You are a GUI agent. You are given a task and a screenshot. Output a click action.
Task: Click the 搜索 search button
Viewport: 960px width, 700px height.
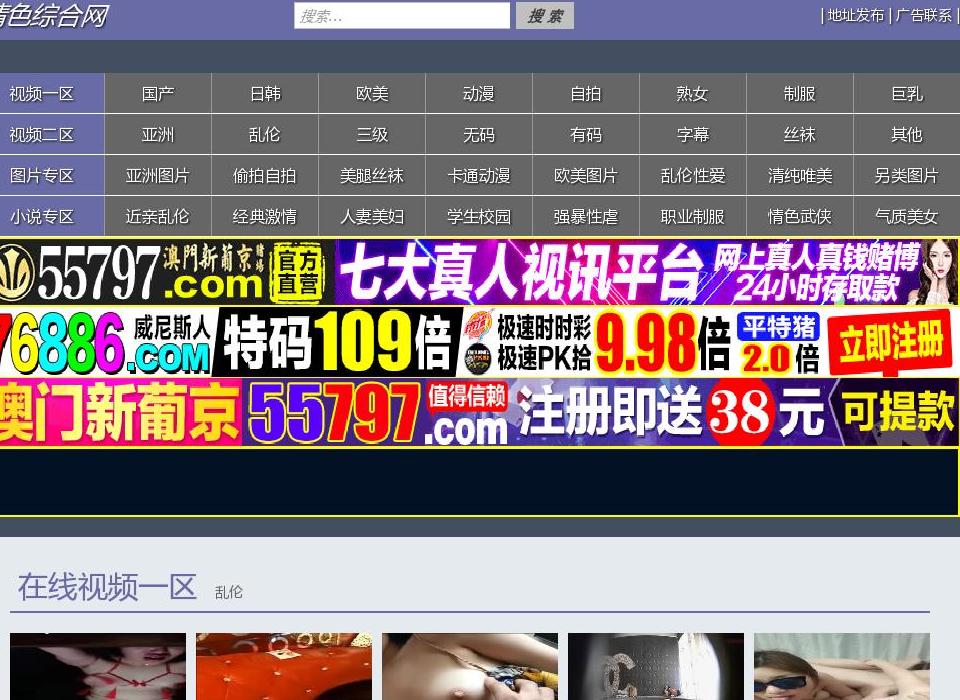tap(545, 16)
